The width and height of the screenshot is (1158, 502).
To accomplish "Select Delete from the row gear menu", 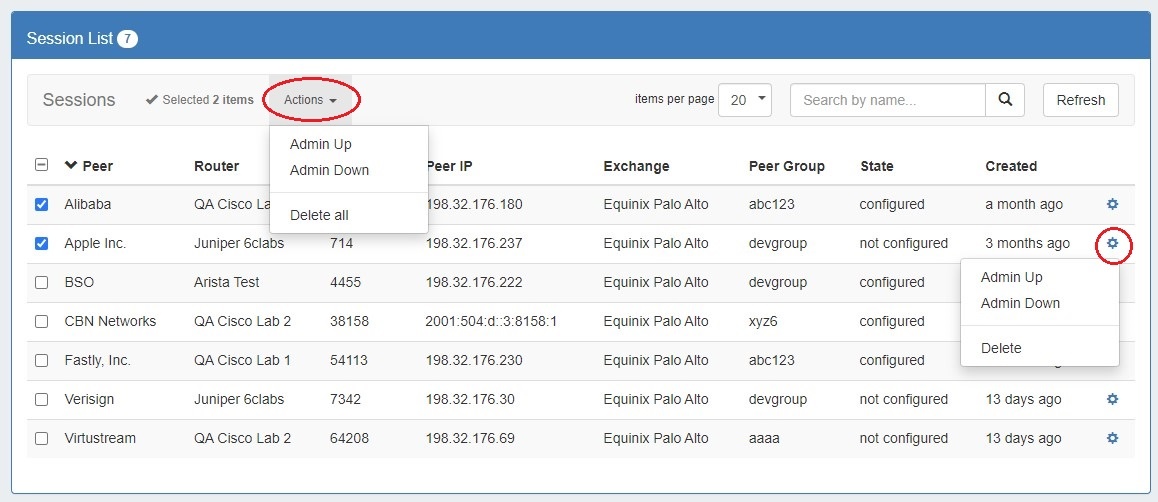I will click(1001, 348).
